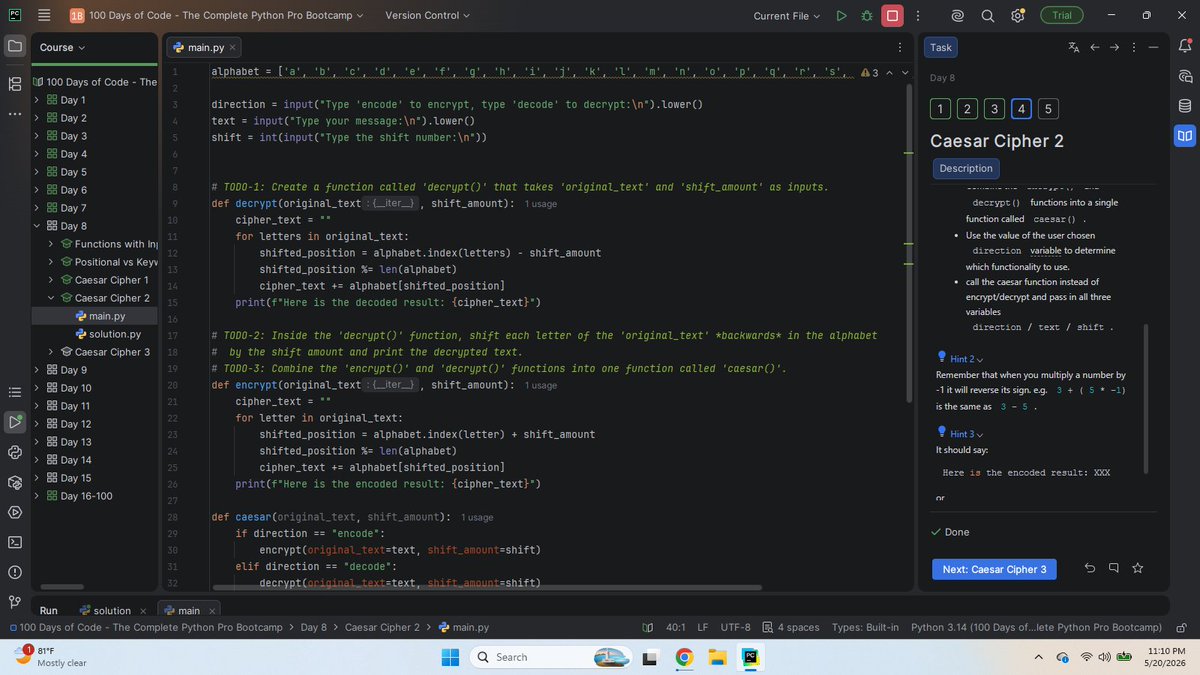
Task: Click the warnings indicator showing 3 problems
Action: 869,73
